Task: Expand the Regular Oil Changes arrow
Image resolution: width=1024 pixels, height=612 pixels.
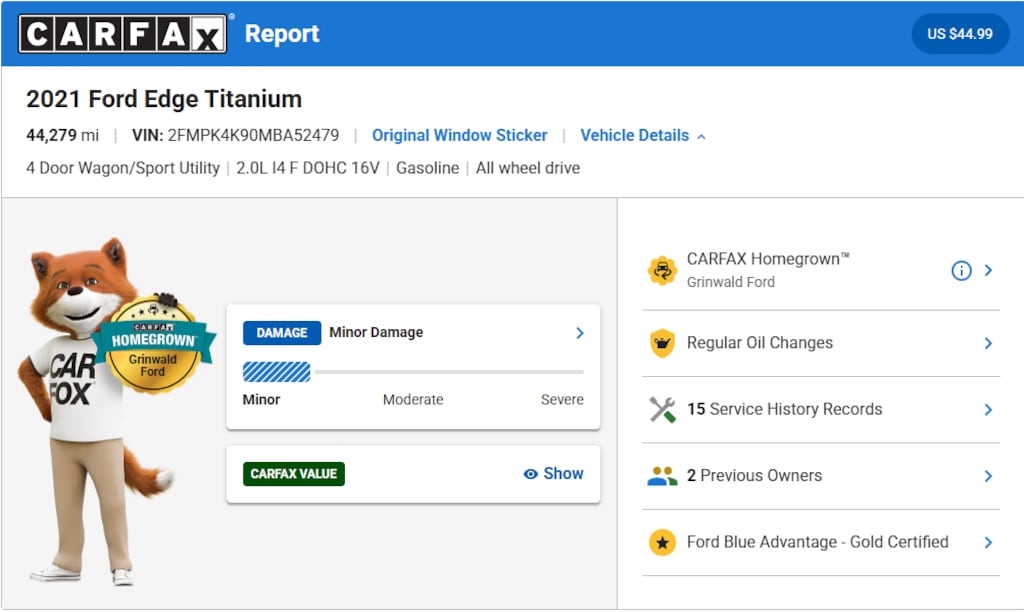Action: click(988, 344)
